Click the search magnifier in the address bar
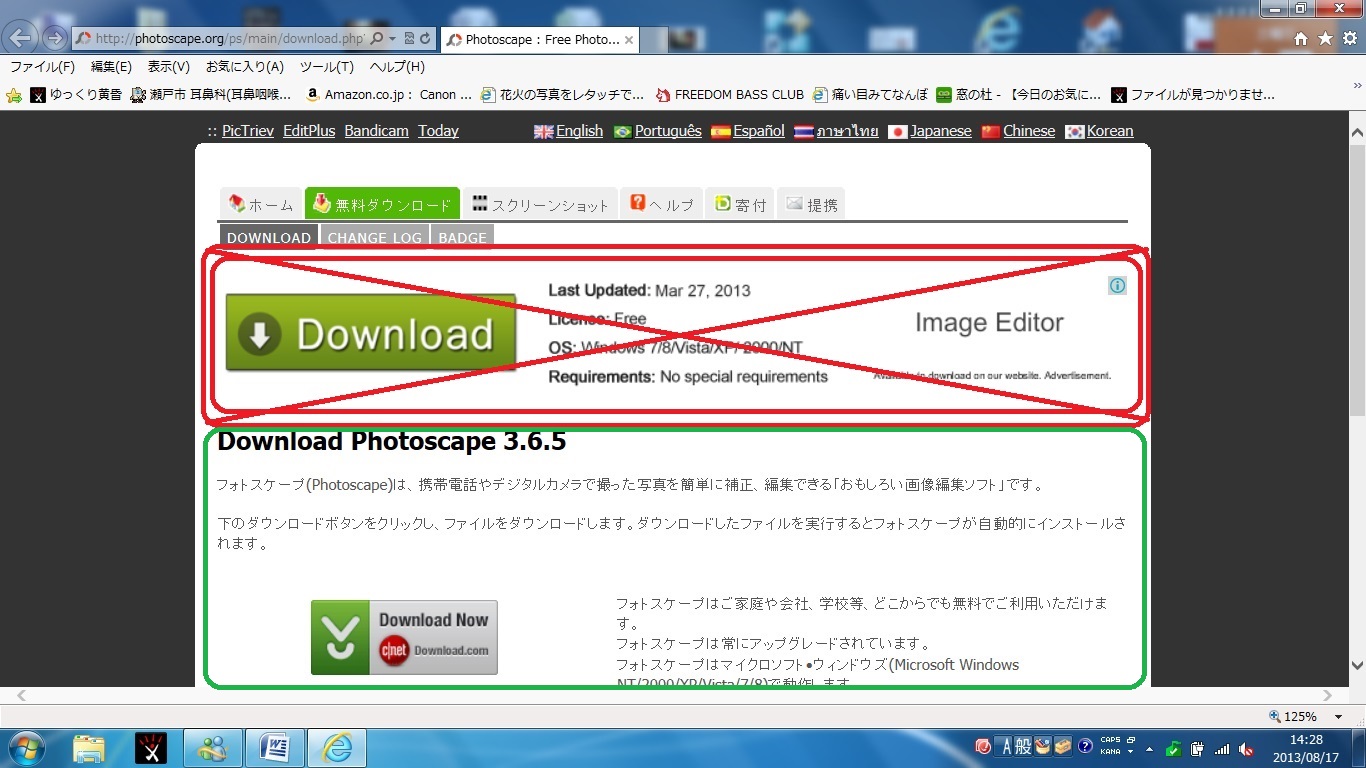1366x768 pixels. (x=377, y=39)
